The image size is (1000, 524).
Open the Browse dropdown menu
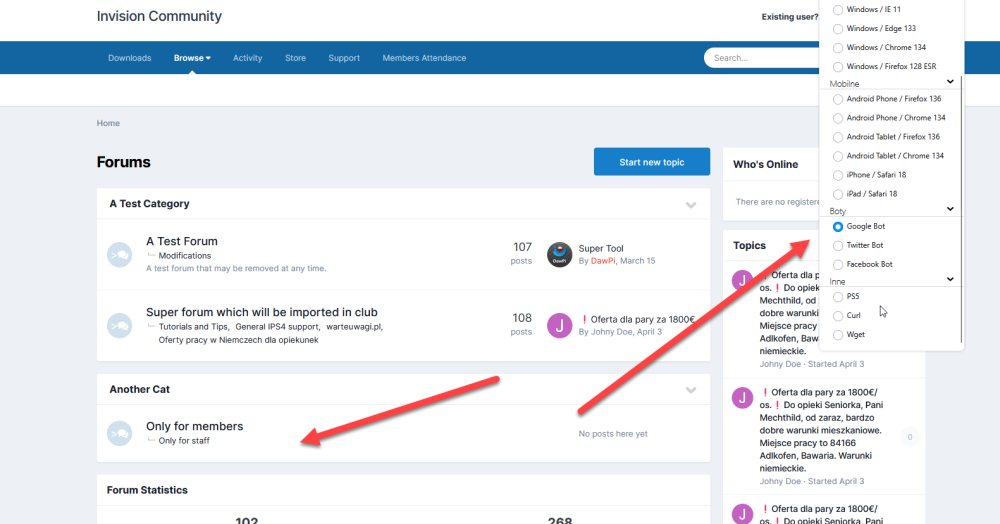[192, 58]
